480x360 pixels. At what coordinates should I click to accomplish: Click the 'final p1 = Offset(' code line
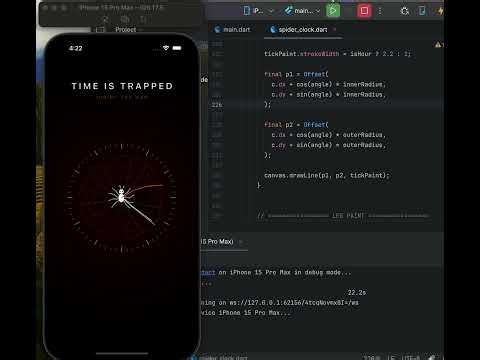(296, 74)
